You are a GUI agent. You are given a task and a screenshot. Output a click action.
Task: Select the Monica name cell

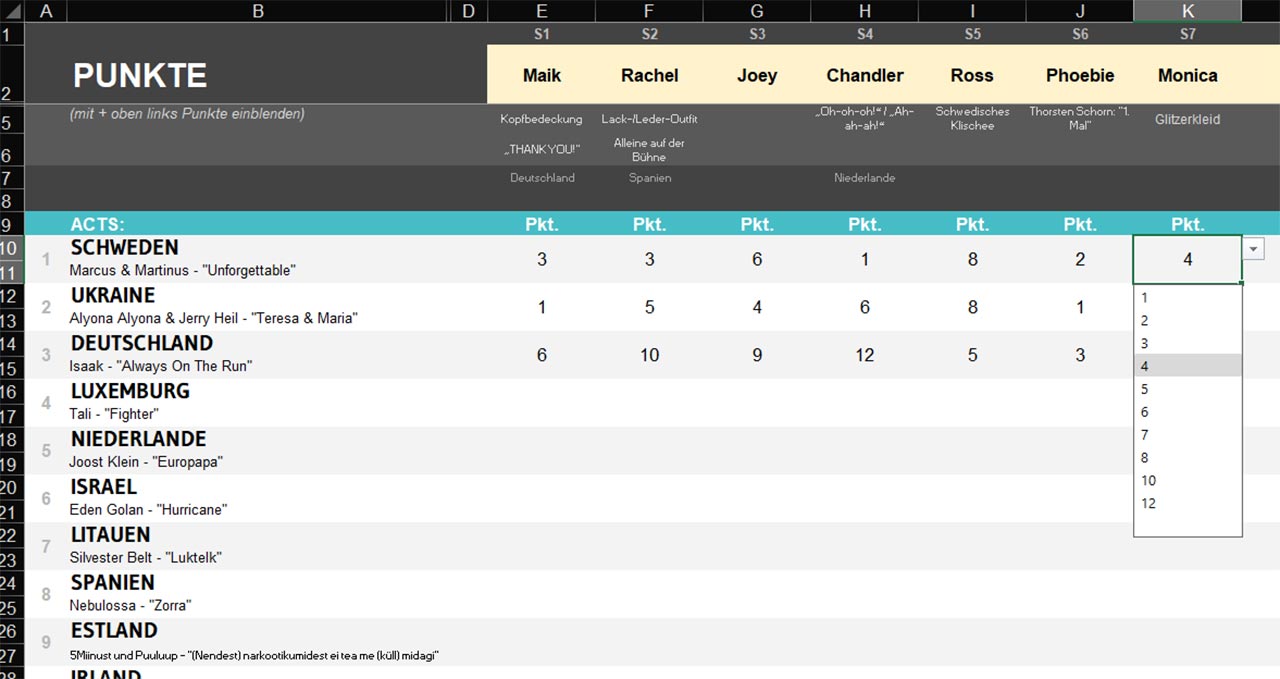[x=1187, y=76]
